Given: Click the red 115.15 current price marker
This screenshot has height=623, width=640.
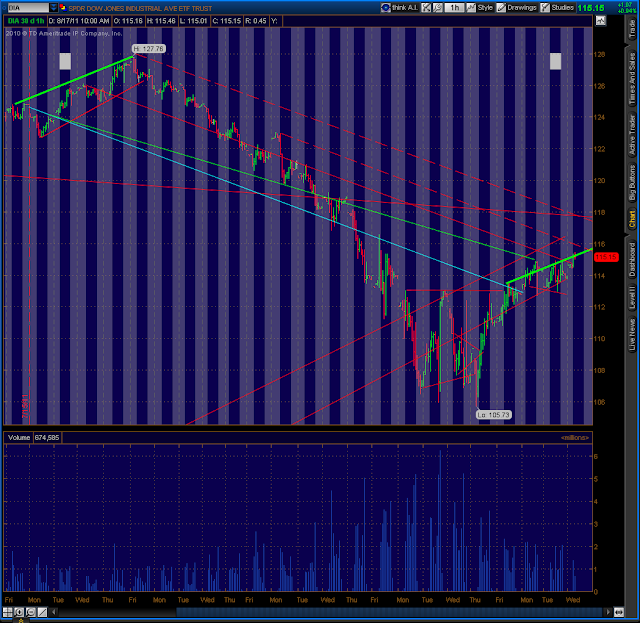Looking at the screenshot, I should (606, 257).
